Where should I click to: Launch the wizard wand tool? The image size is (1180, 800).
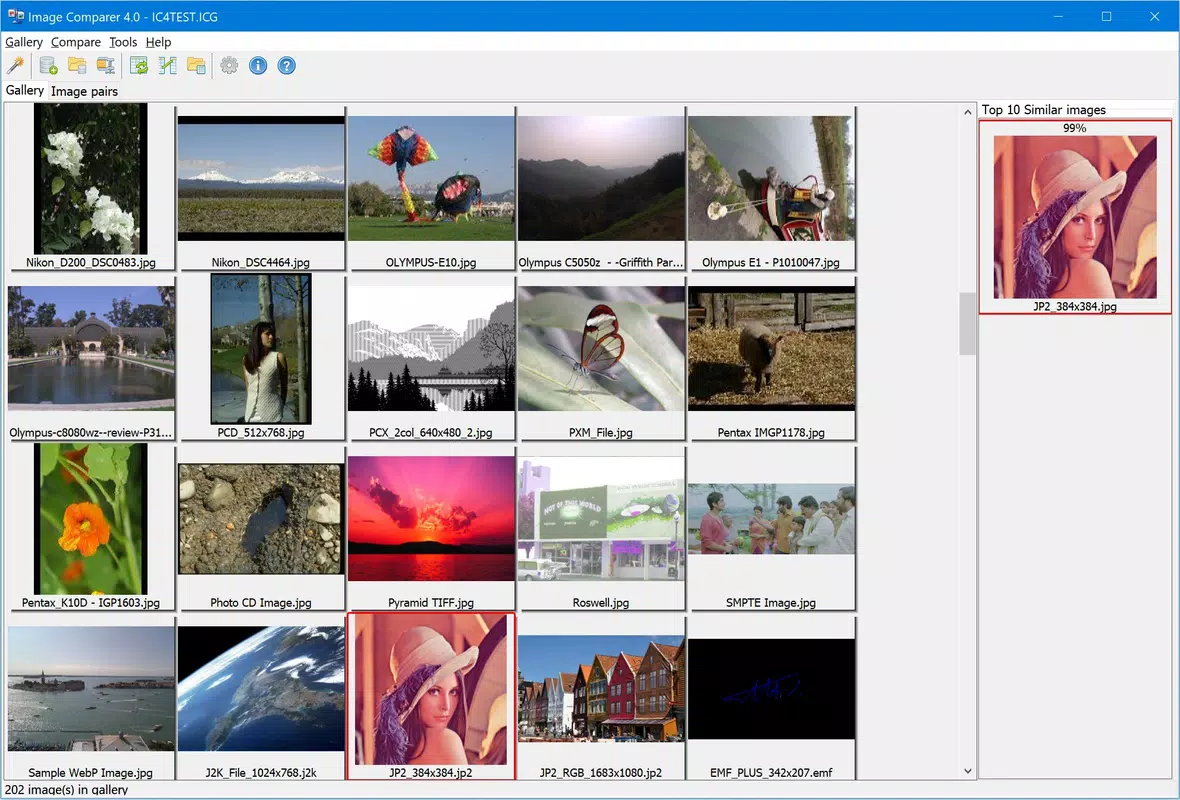pos(16,65)
